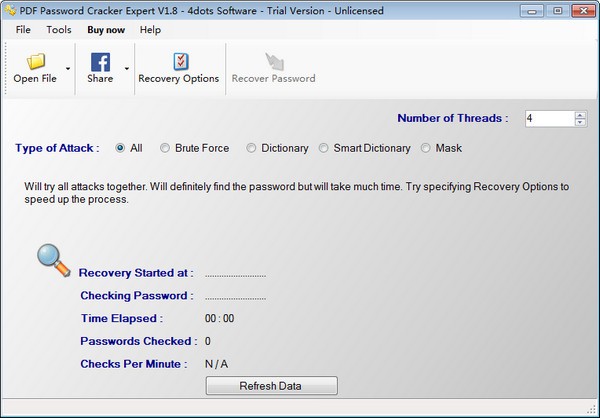
Task: Expand the Open File dropdown arrow
Action: 68,69
